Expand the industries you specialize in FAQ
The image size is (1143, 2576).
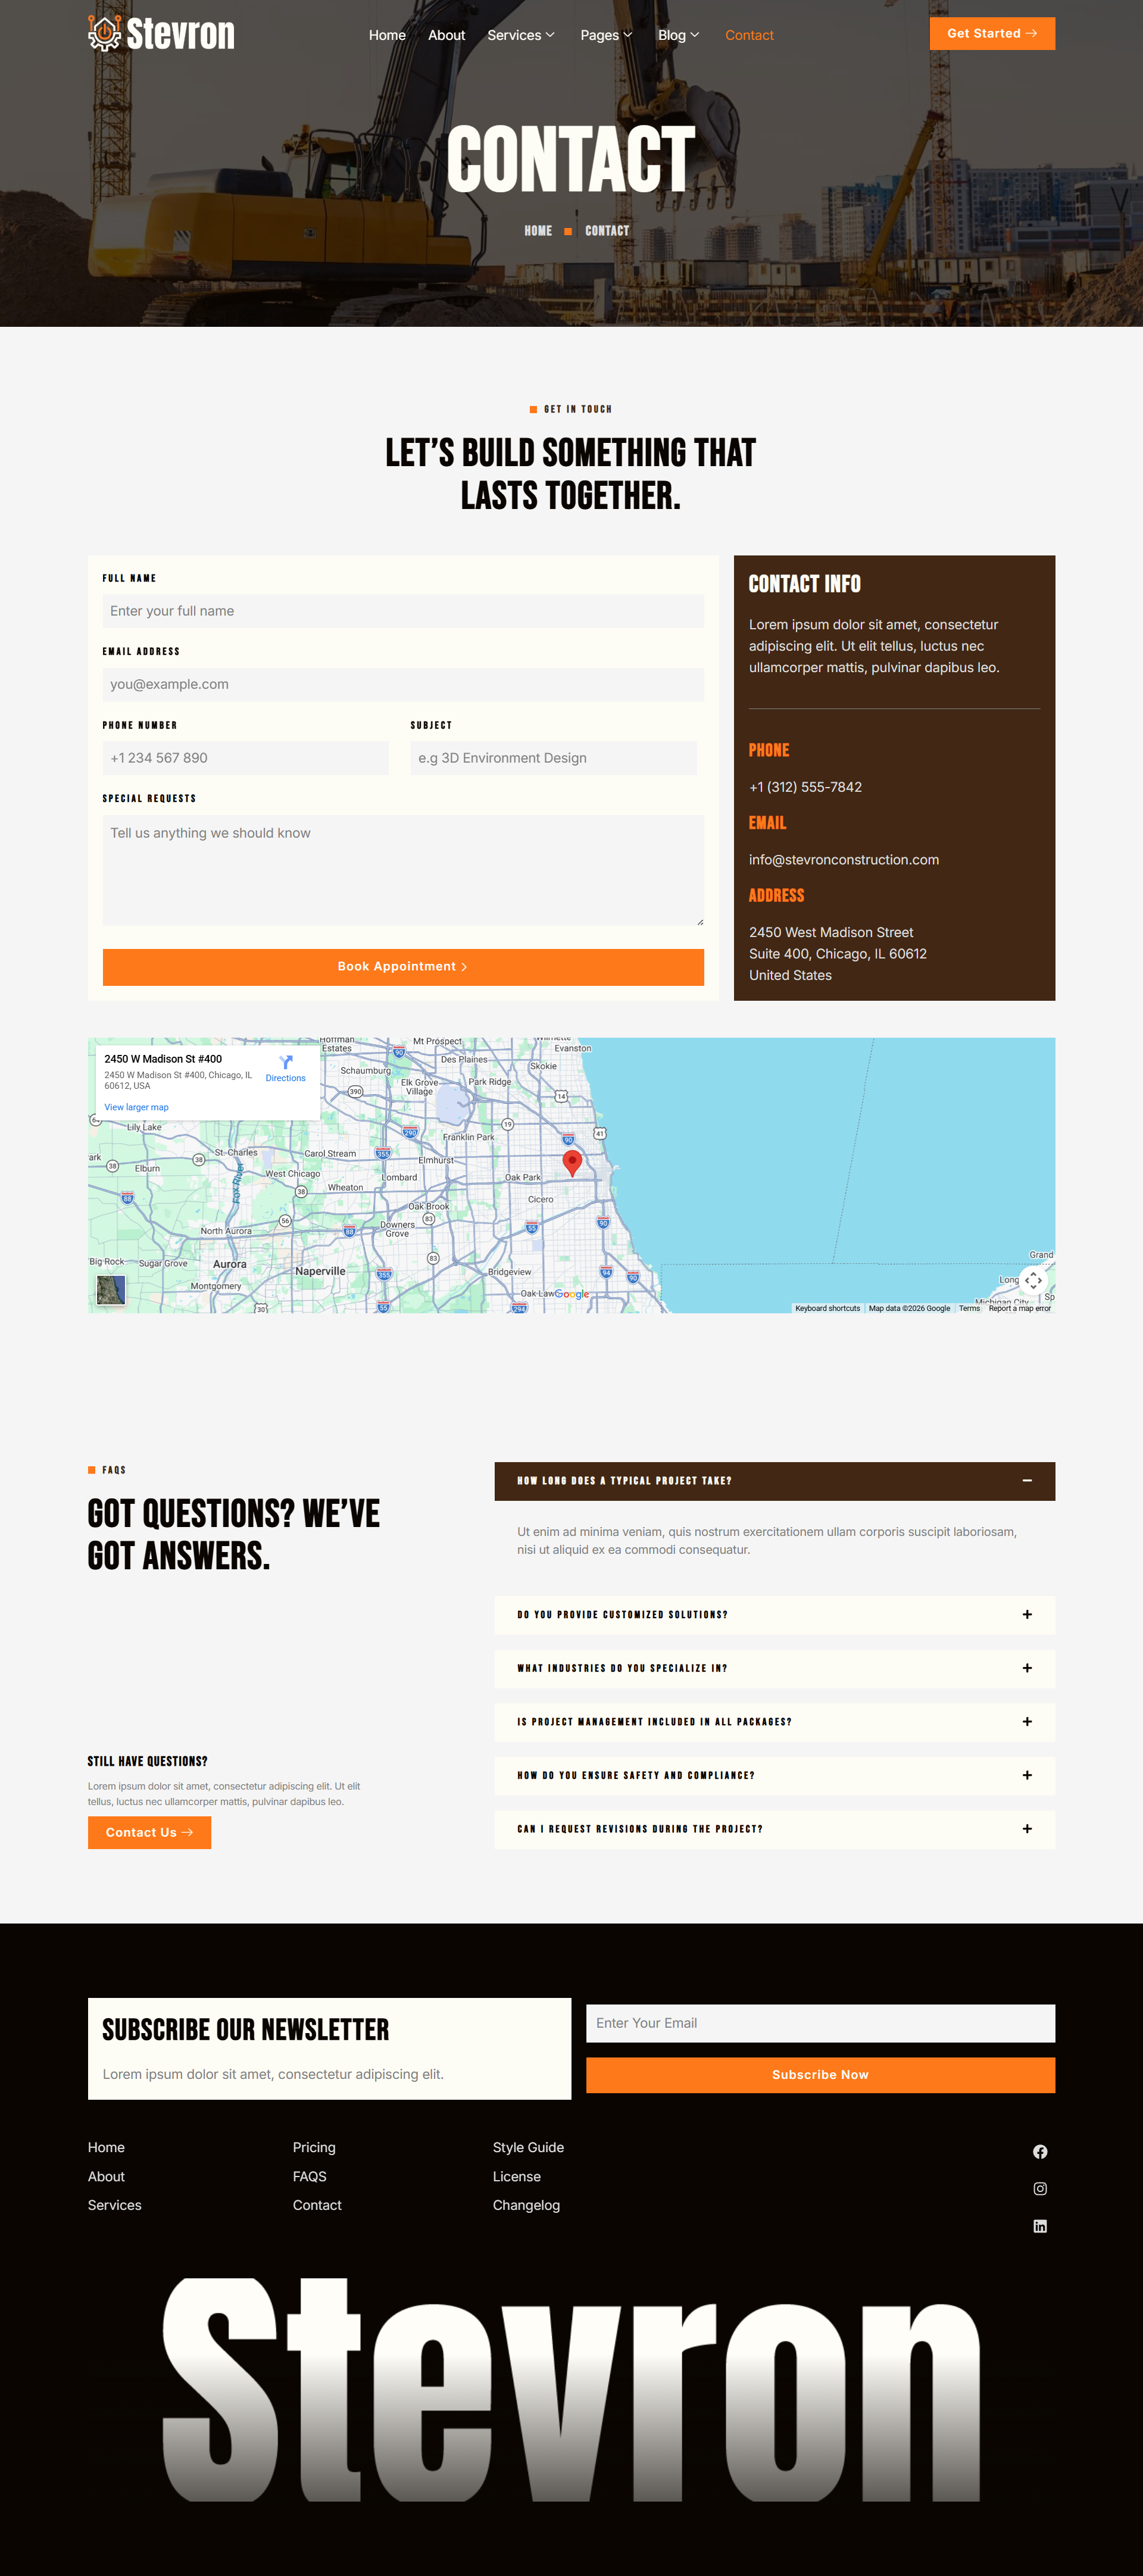pos(1027,1668)
